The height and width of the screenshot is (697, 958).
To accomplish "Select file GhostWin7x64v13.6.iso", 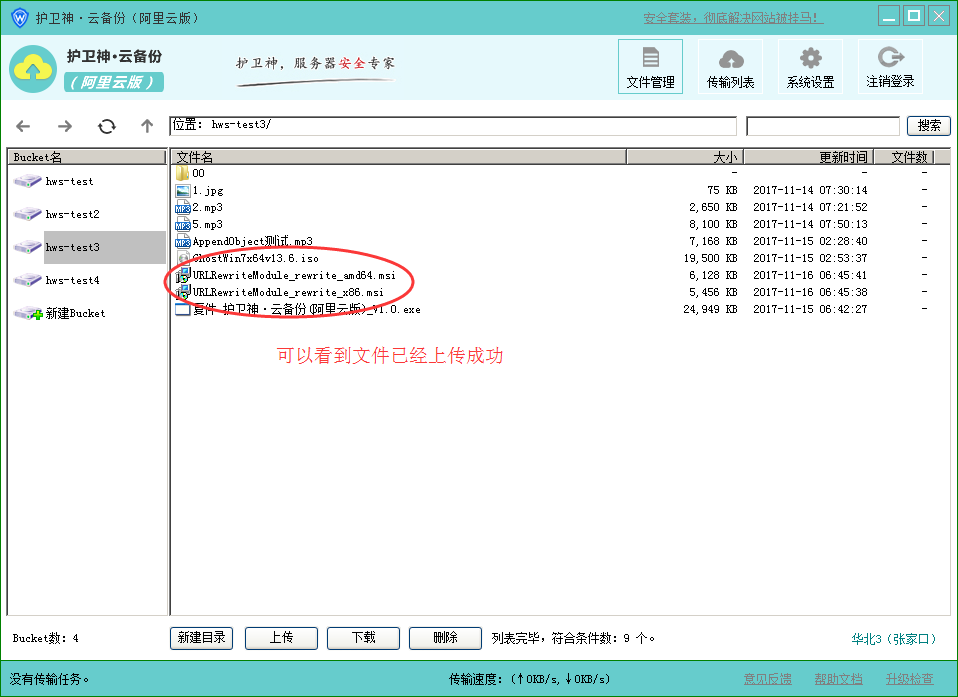I will (255, 258).
